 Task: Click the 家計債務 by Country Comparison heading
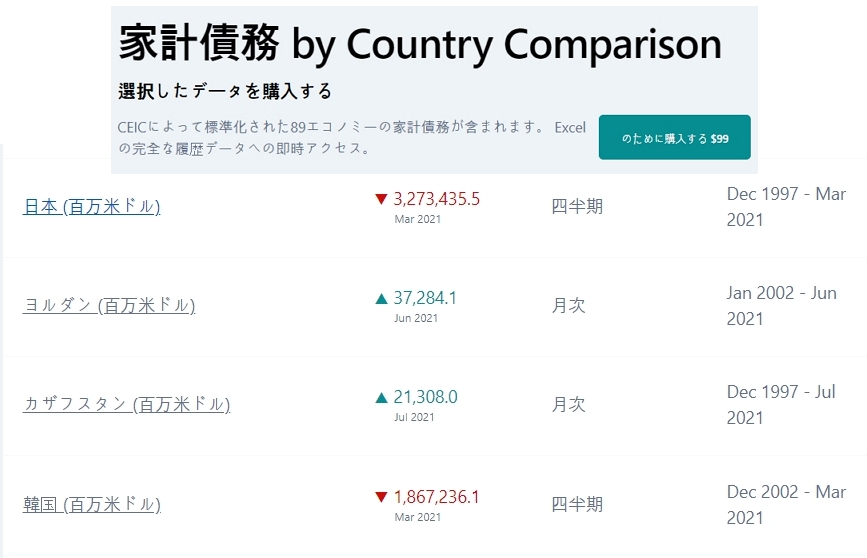tap(420, 44)
